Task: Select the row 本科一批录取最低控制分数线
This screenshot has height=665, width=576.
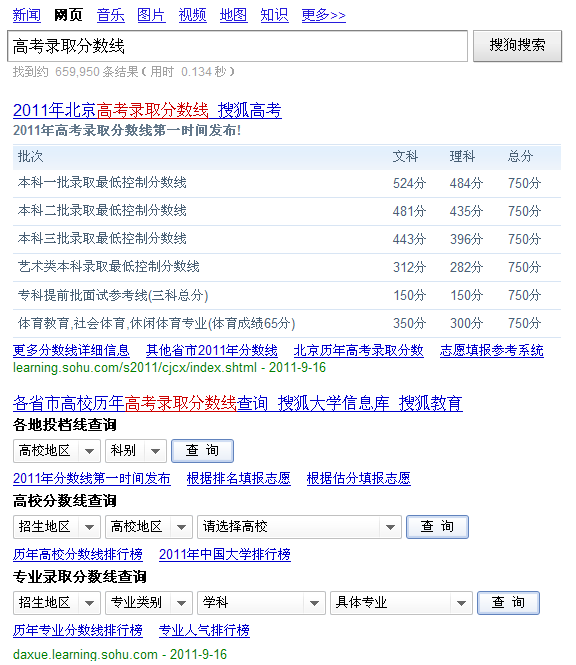Action: coord(287,183)
